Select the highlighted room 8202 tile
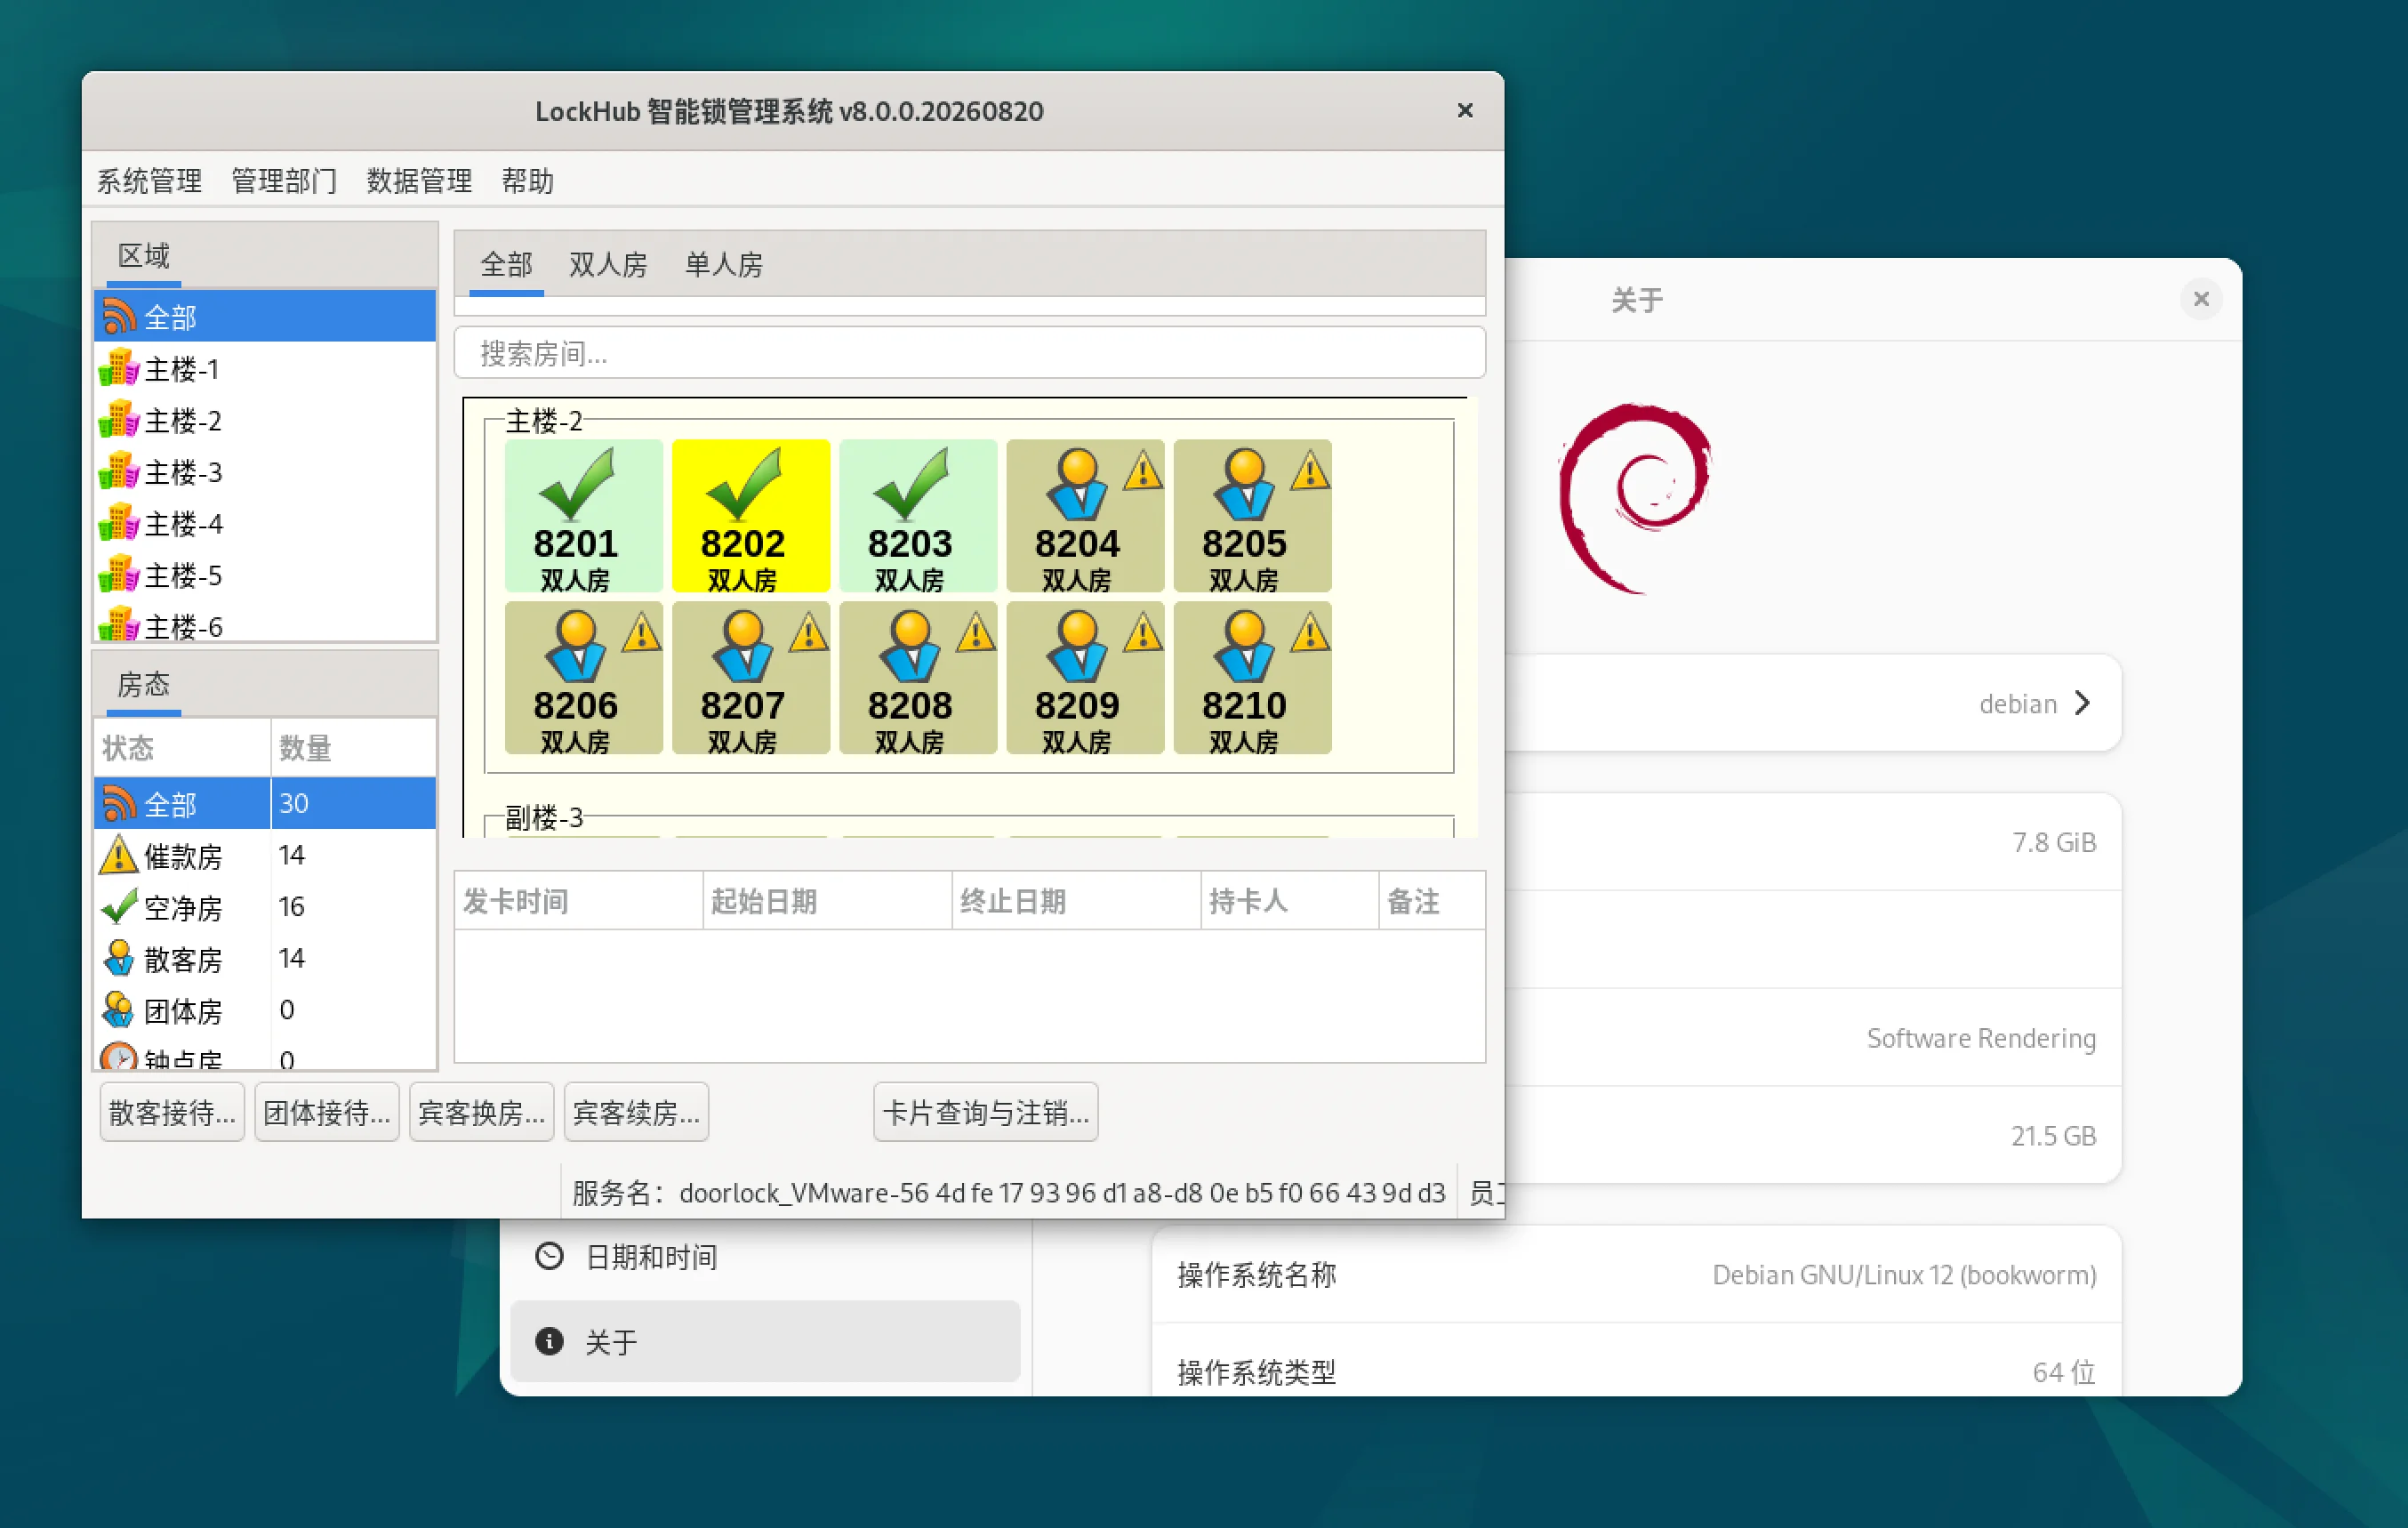This screenshot has width=2408, height=1528. coord(750,516)
